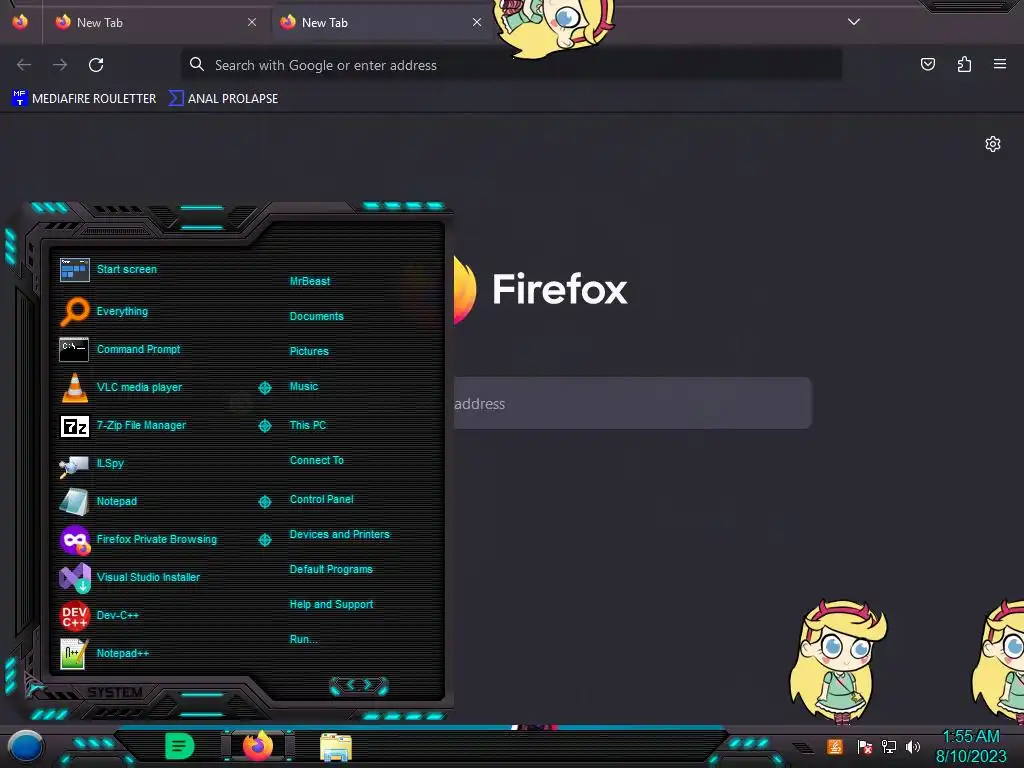Save page to Pocket

(928, 64)
